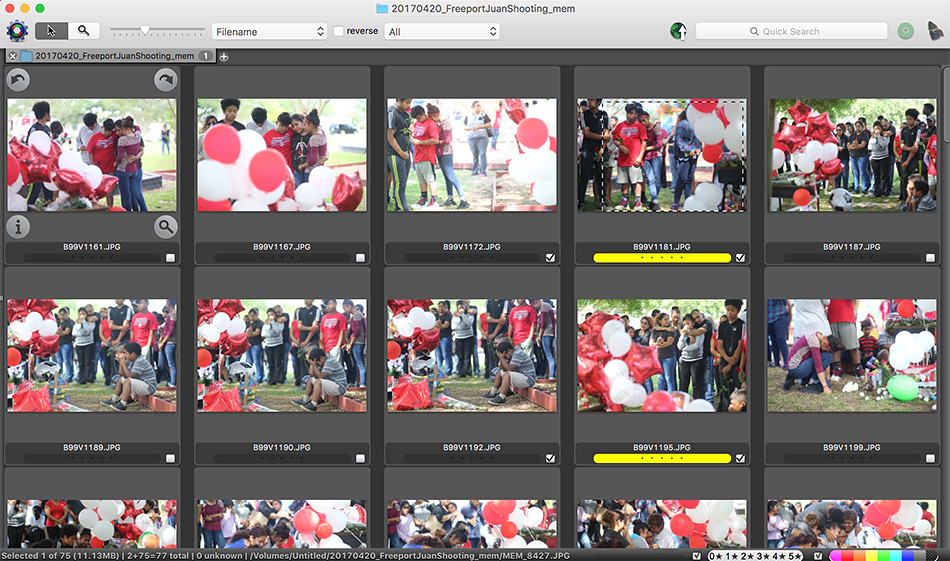Viewport: 950px width, 561px height.
Task: Select the pink color class filter
Action: click(835, 556)
